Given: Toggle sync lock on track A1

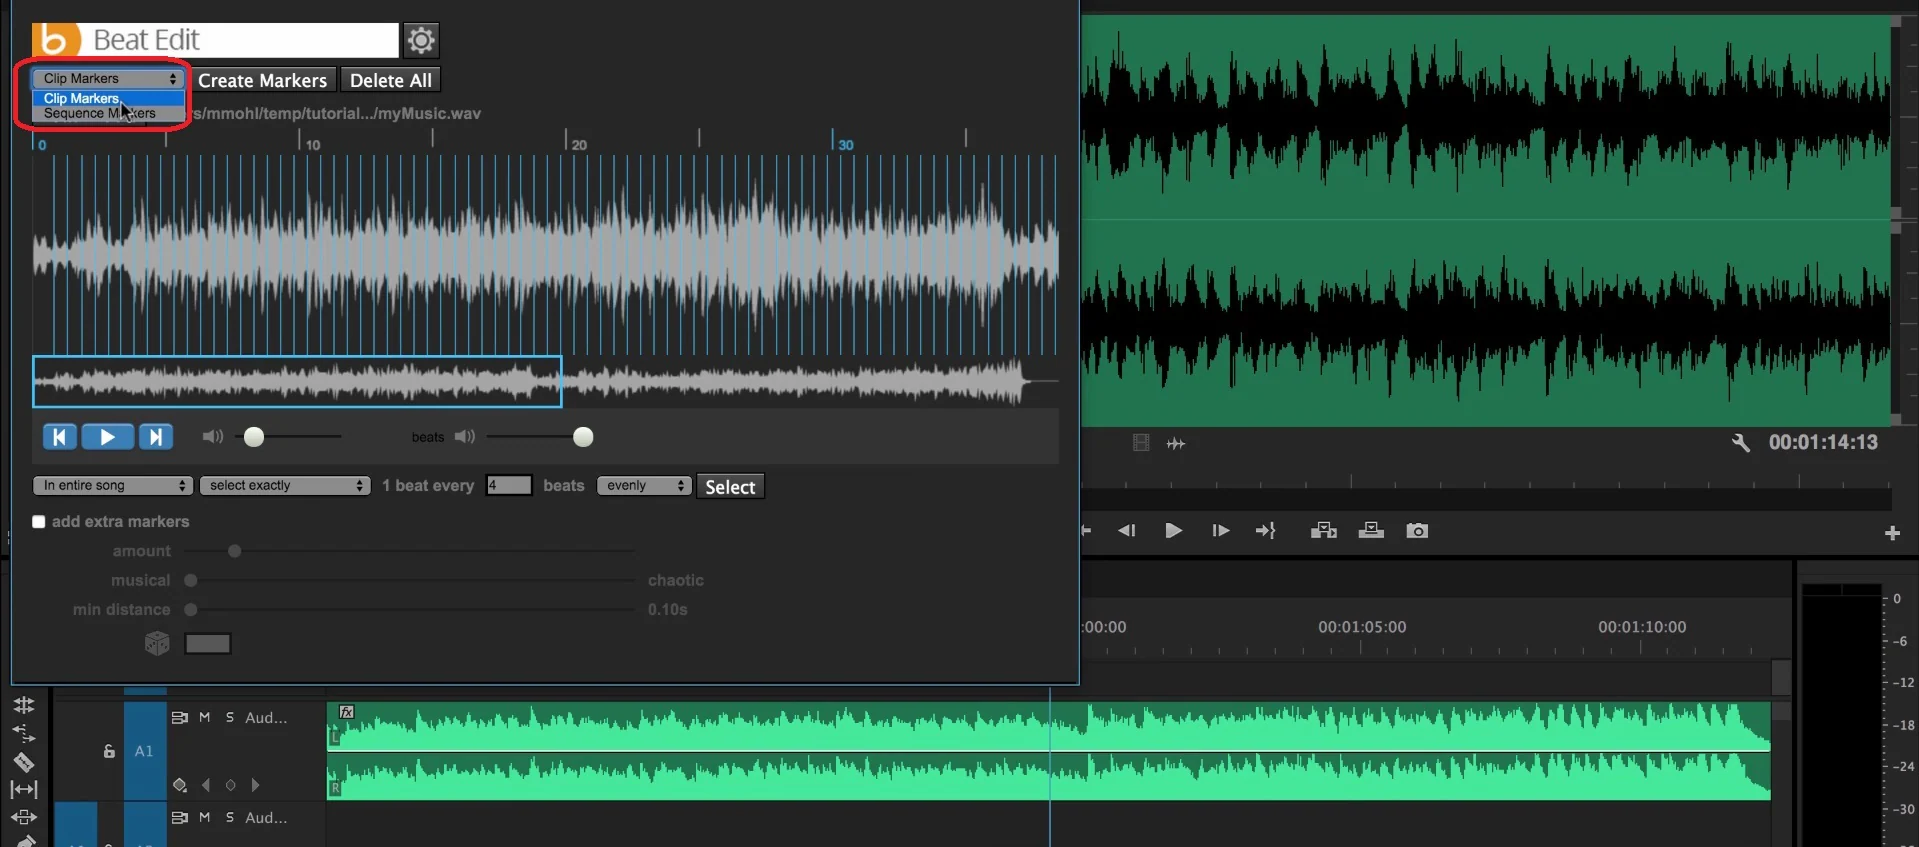Looking at the screenshot, I should [180, 717].
